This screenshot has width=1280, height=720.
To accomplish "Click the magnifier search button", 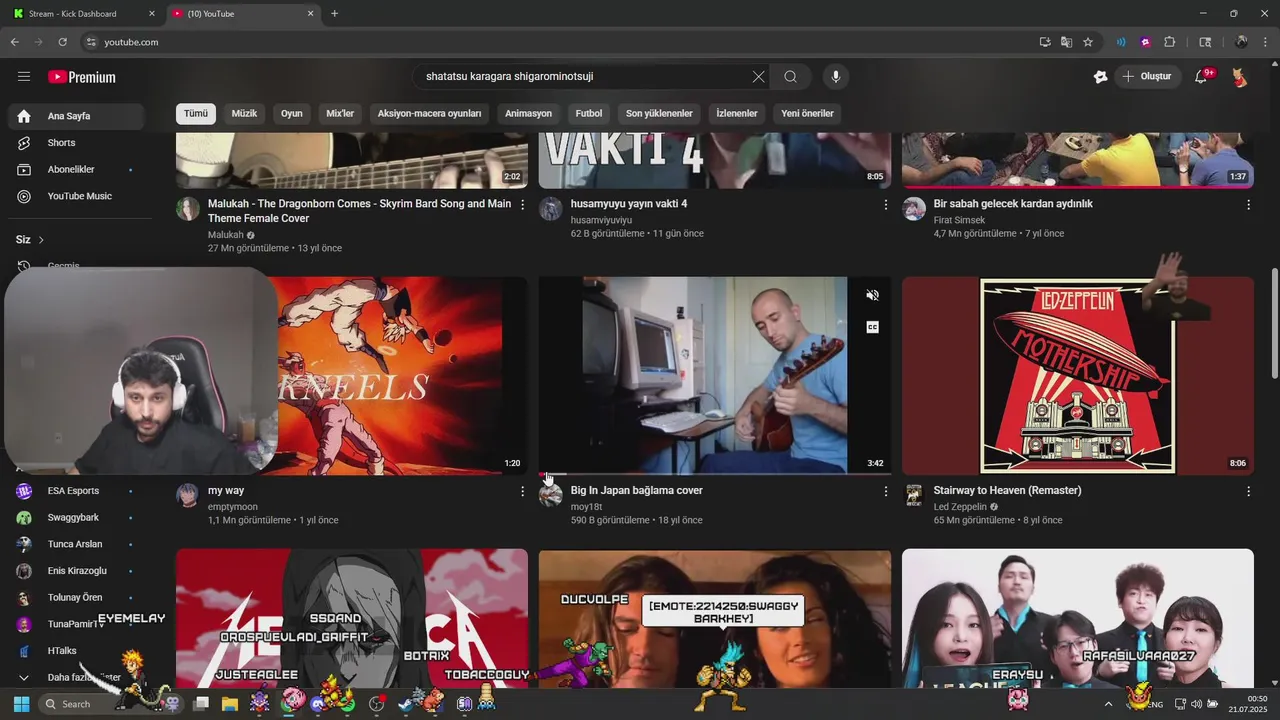I will click(790, 76).
